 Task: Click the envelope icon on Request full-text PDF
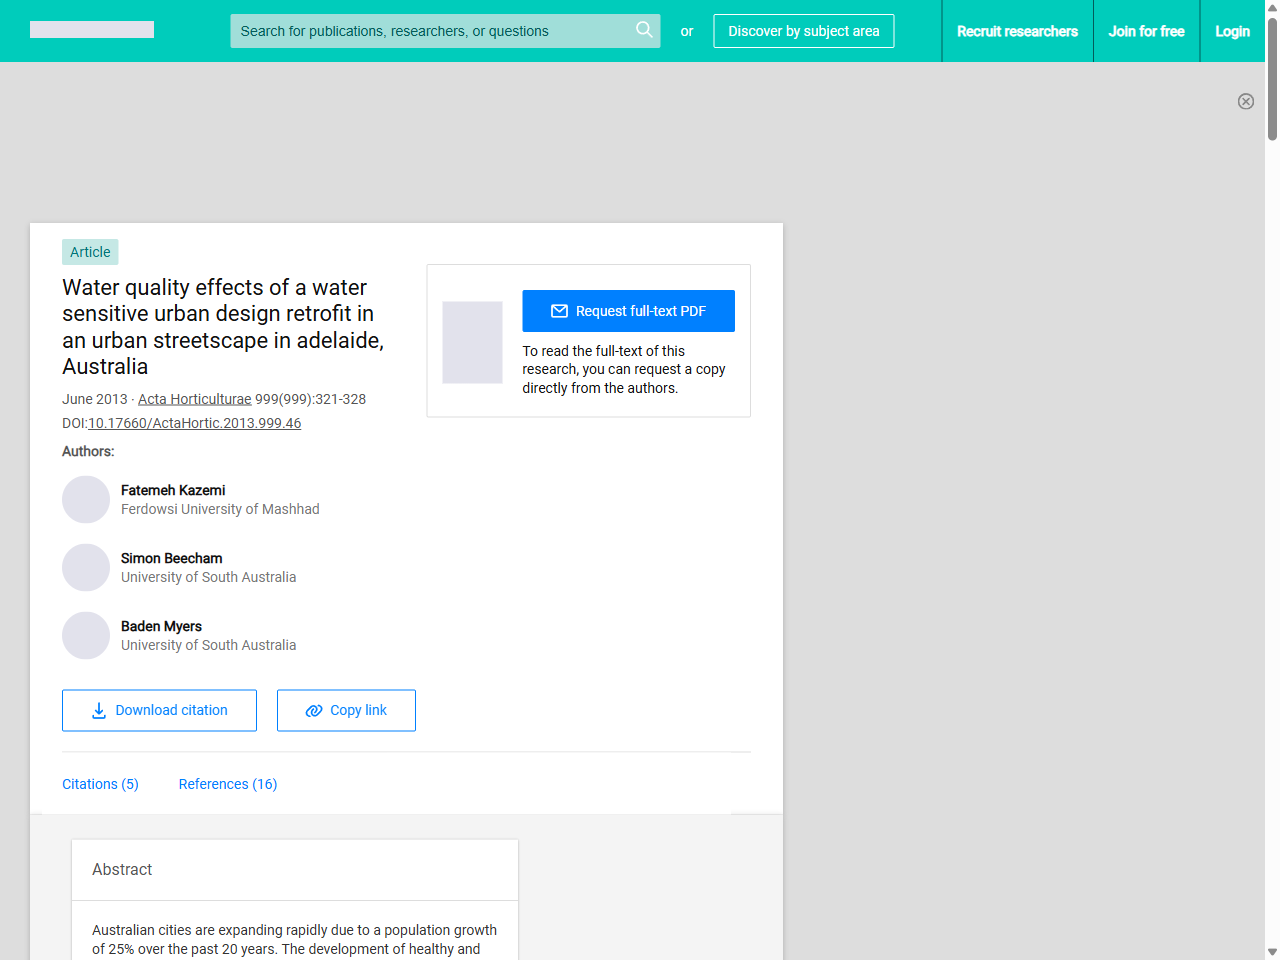click(x=559, y=310)
